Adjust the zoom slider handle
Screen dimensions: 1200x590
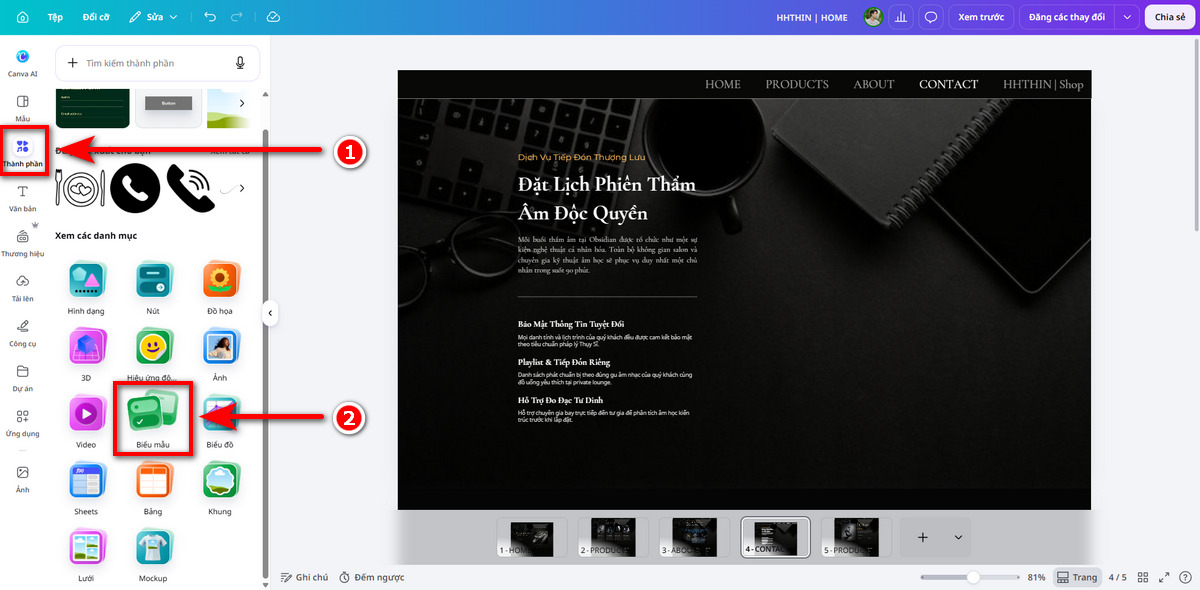973,577
